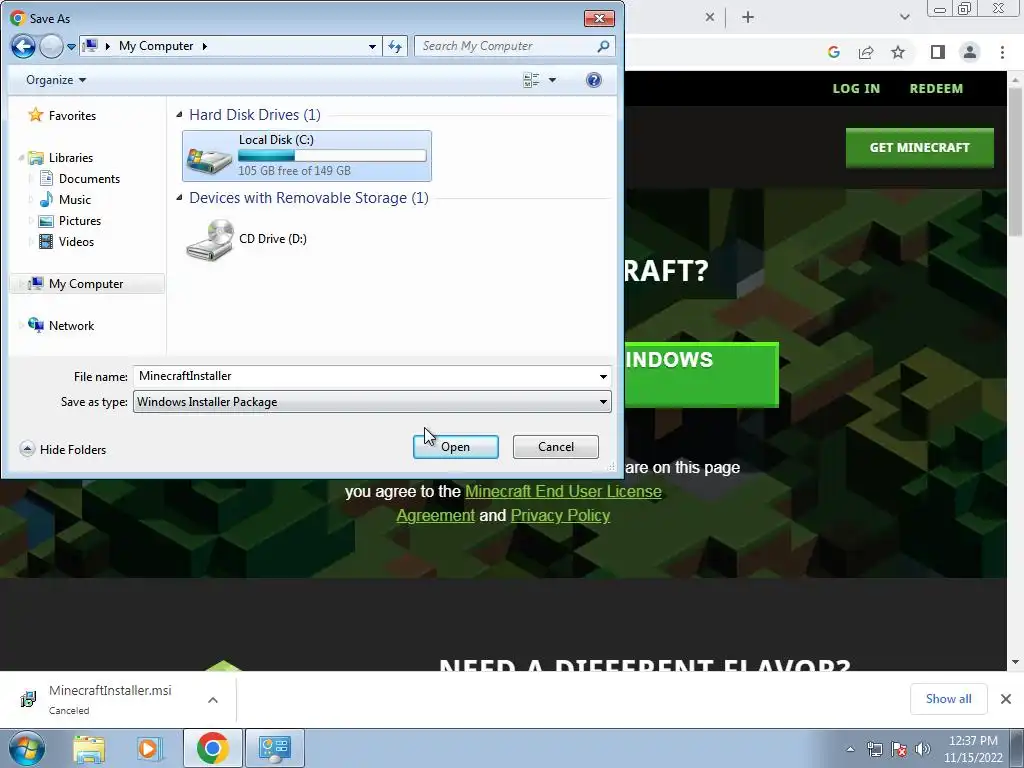This screenshot has height=768, width=1024.
Task: Bookmark this page with star icon
Action: pyautogui.click(x=898, y=52)
